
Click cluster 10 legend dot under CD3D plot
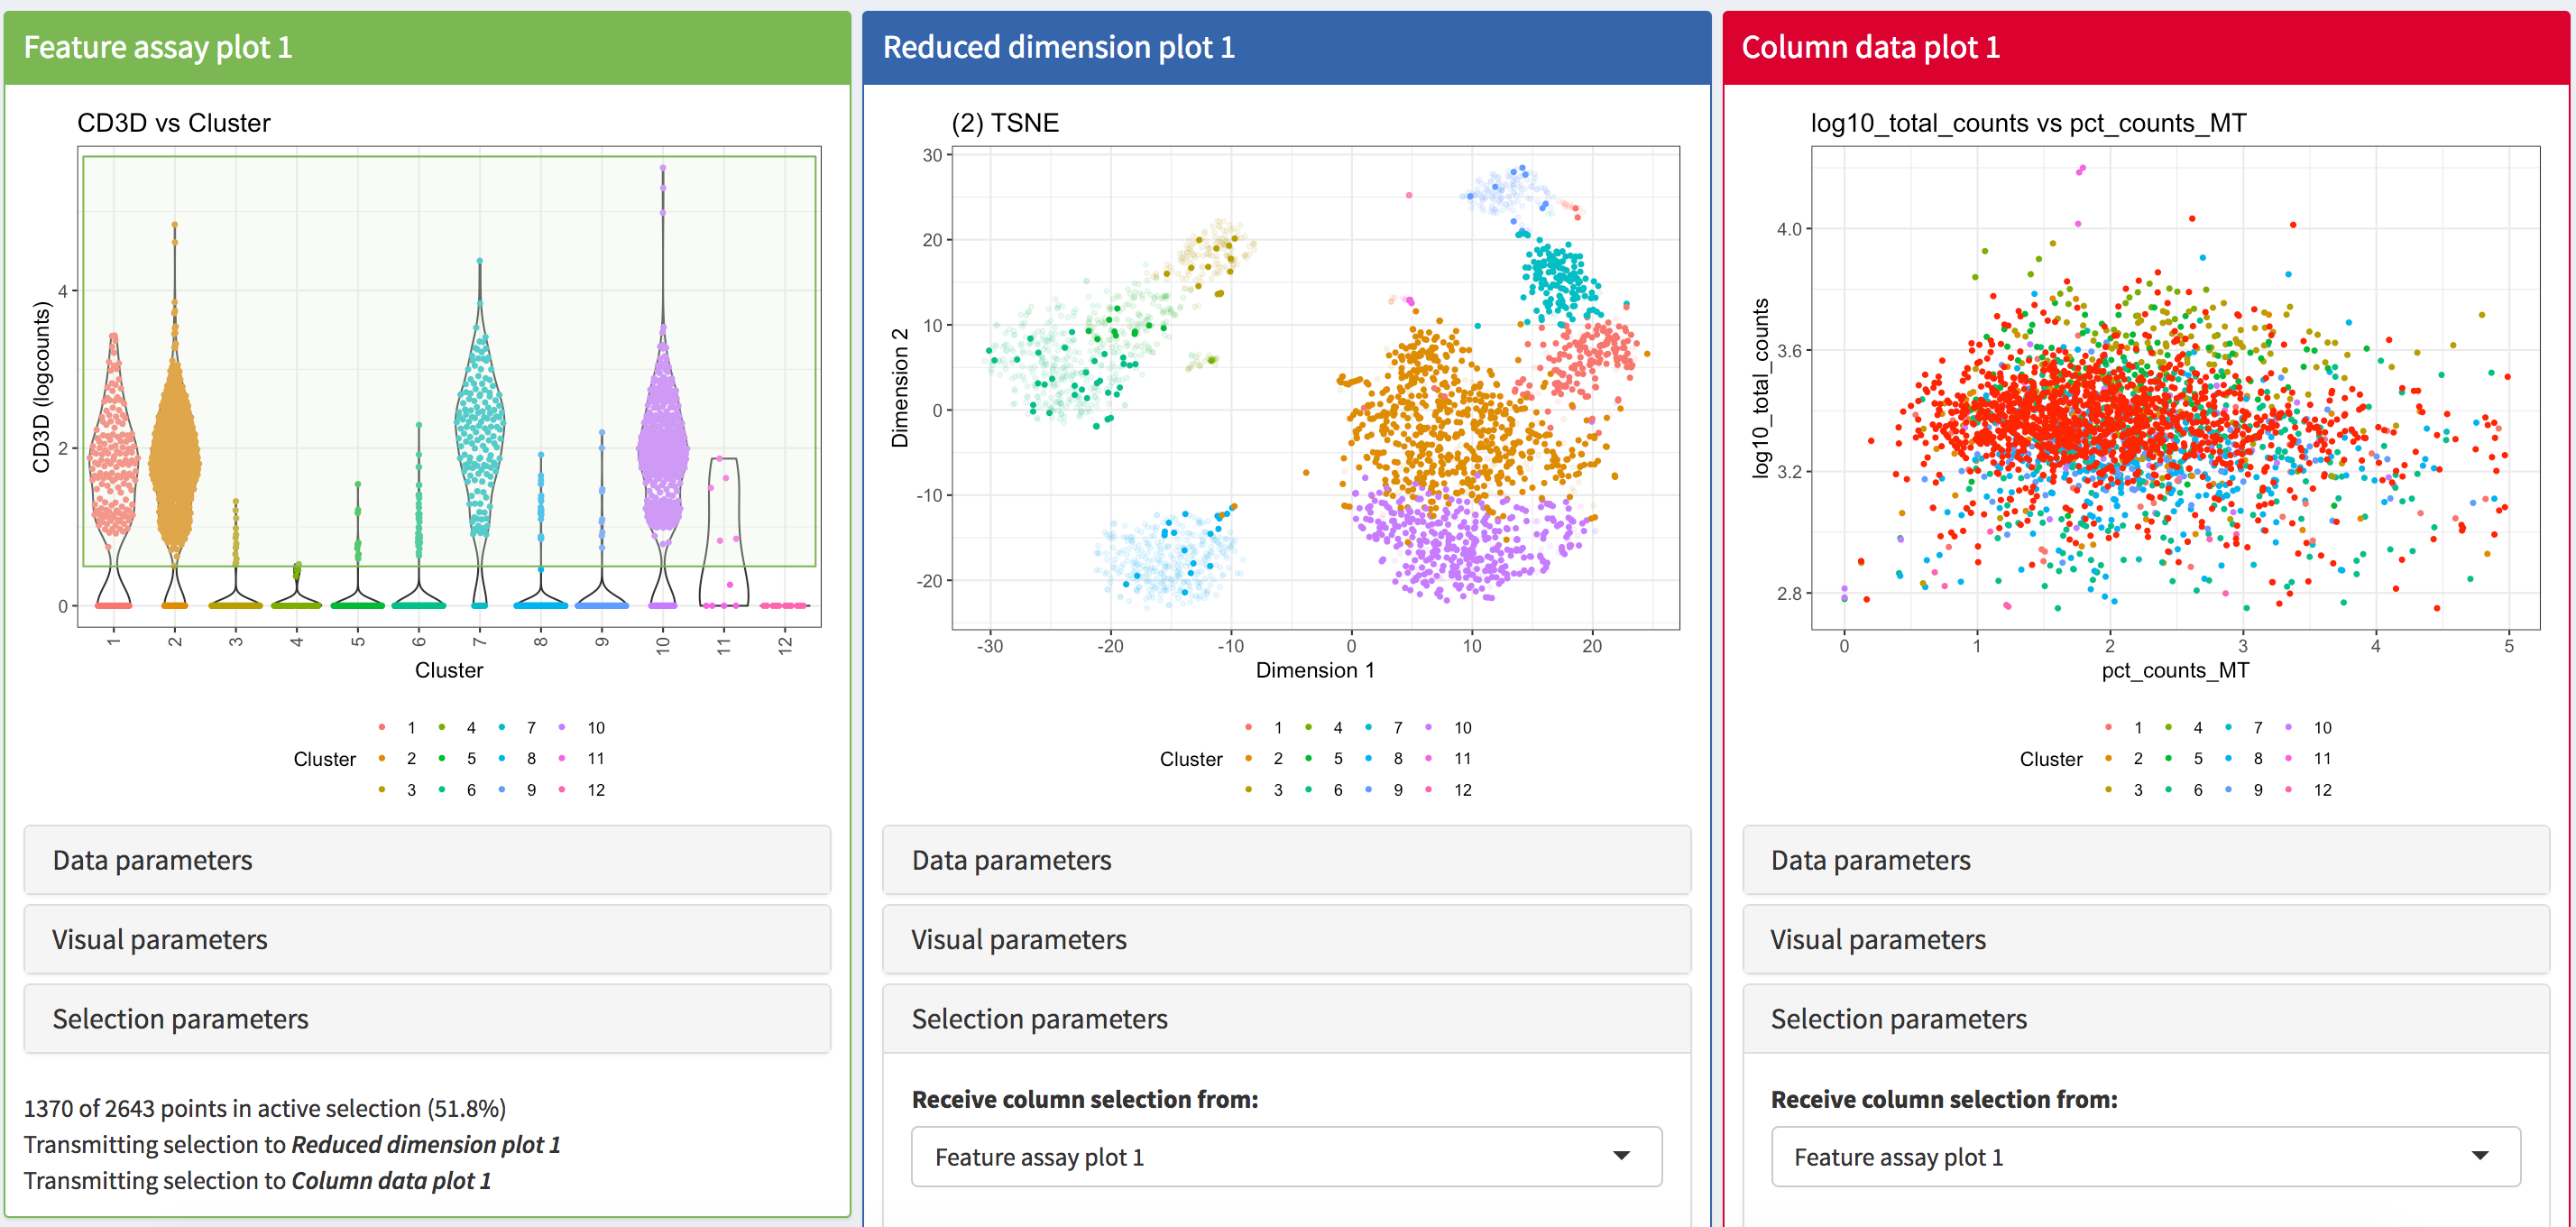[x=562, y=727]
